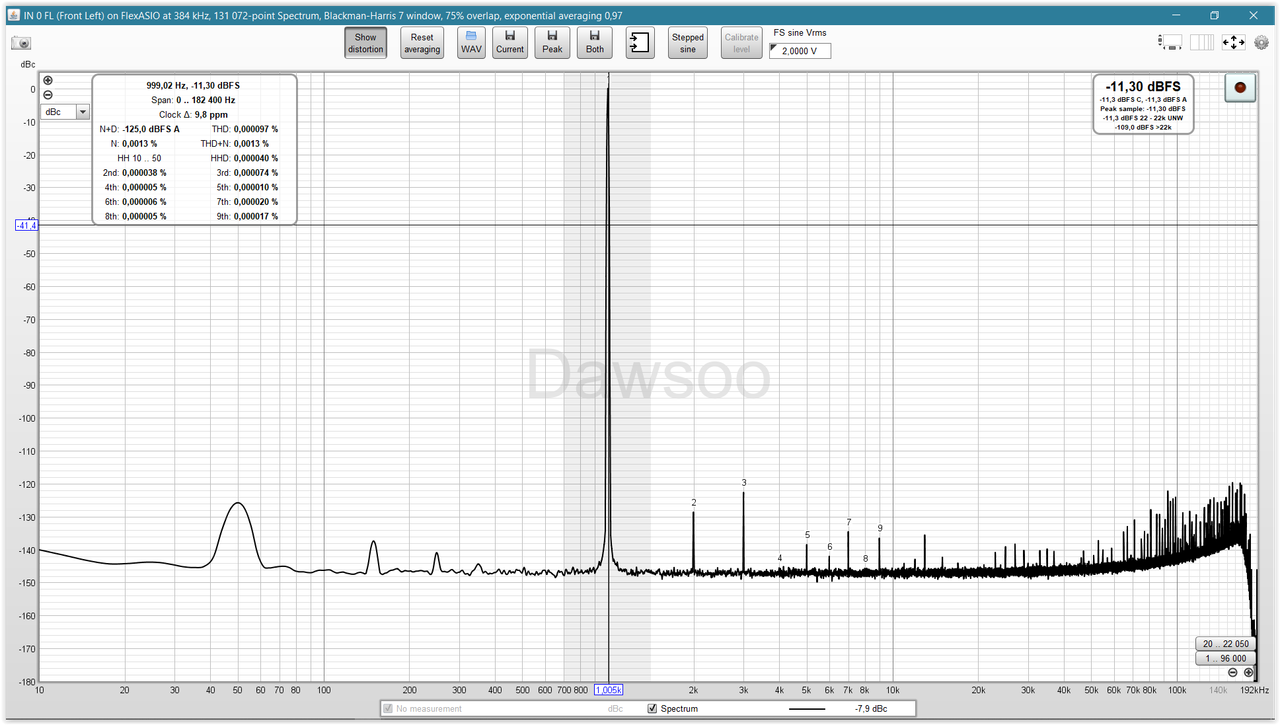Click the Span 0 .. 182 400 Hz text
The height and width of the screenshot is (725, 1280).
pyautogui.click(x=194, y=100)
